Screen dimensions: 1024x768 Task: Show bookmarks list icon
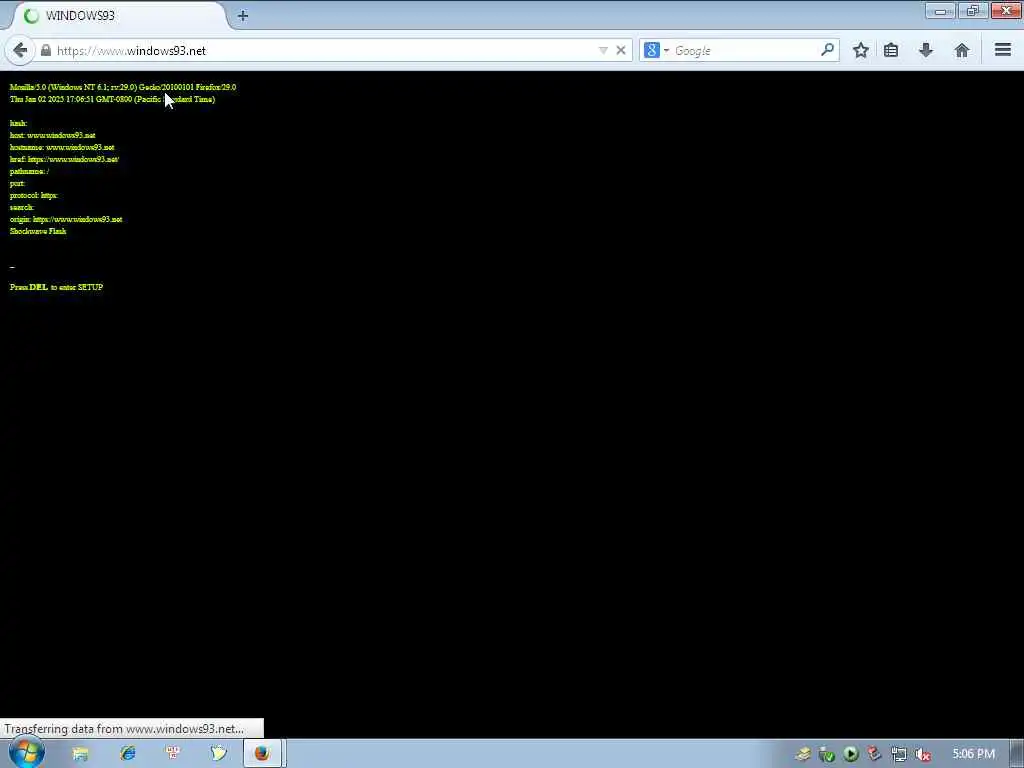tap(891, 50)
